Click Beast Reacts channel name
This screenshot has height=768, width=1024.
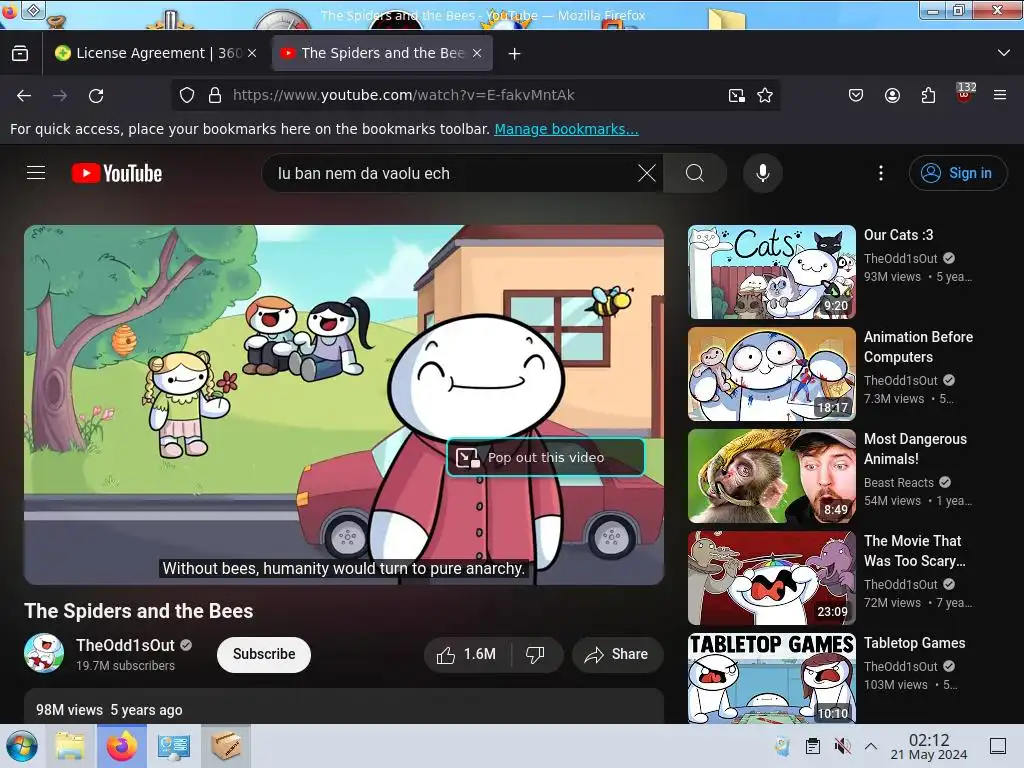click(x=899, y=483)
